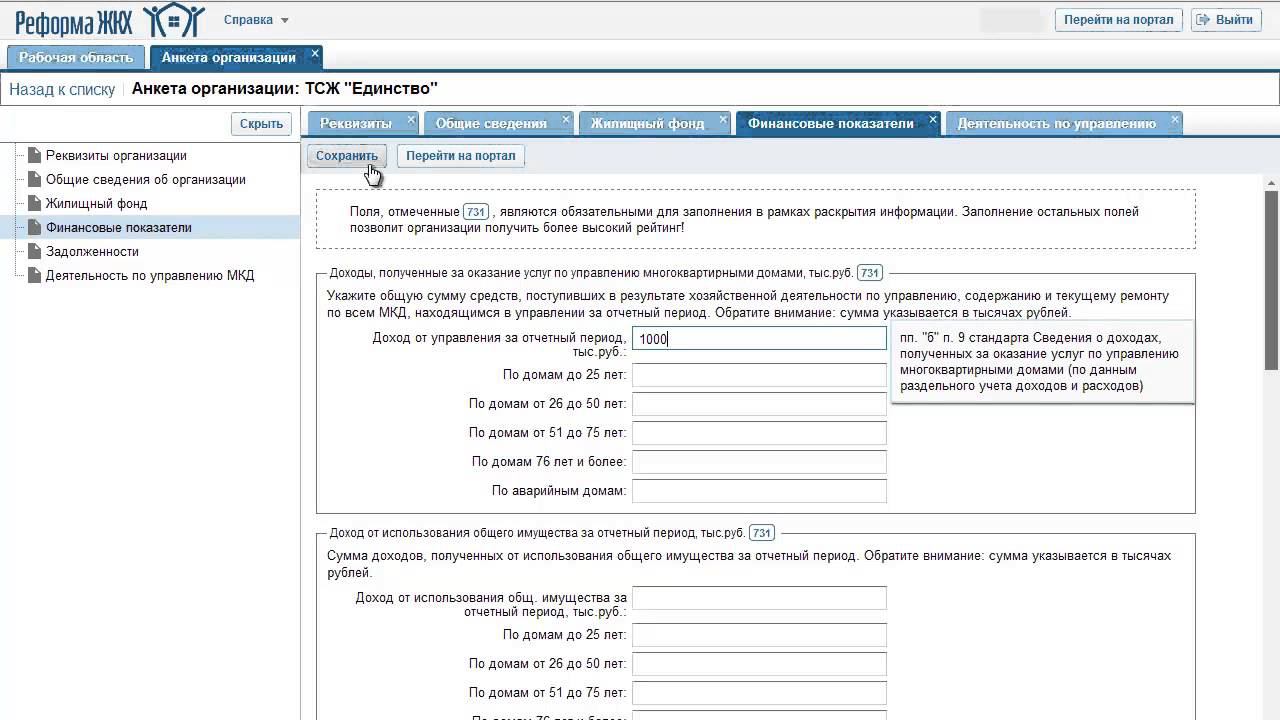Click the scrollbar up arrow
The width and height of the screenshot is (1280, 720).
pos(1272,182)
